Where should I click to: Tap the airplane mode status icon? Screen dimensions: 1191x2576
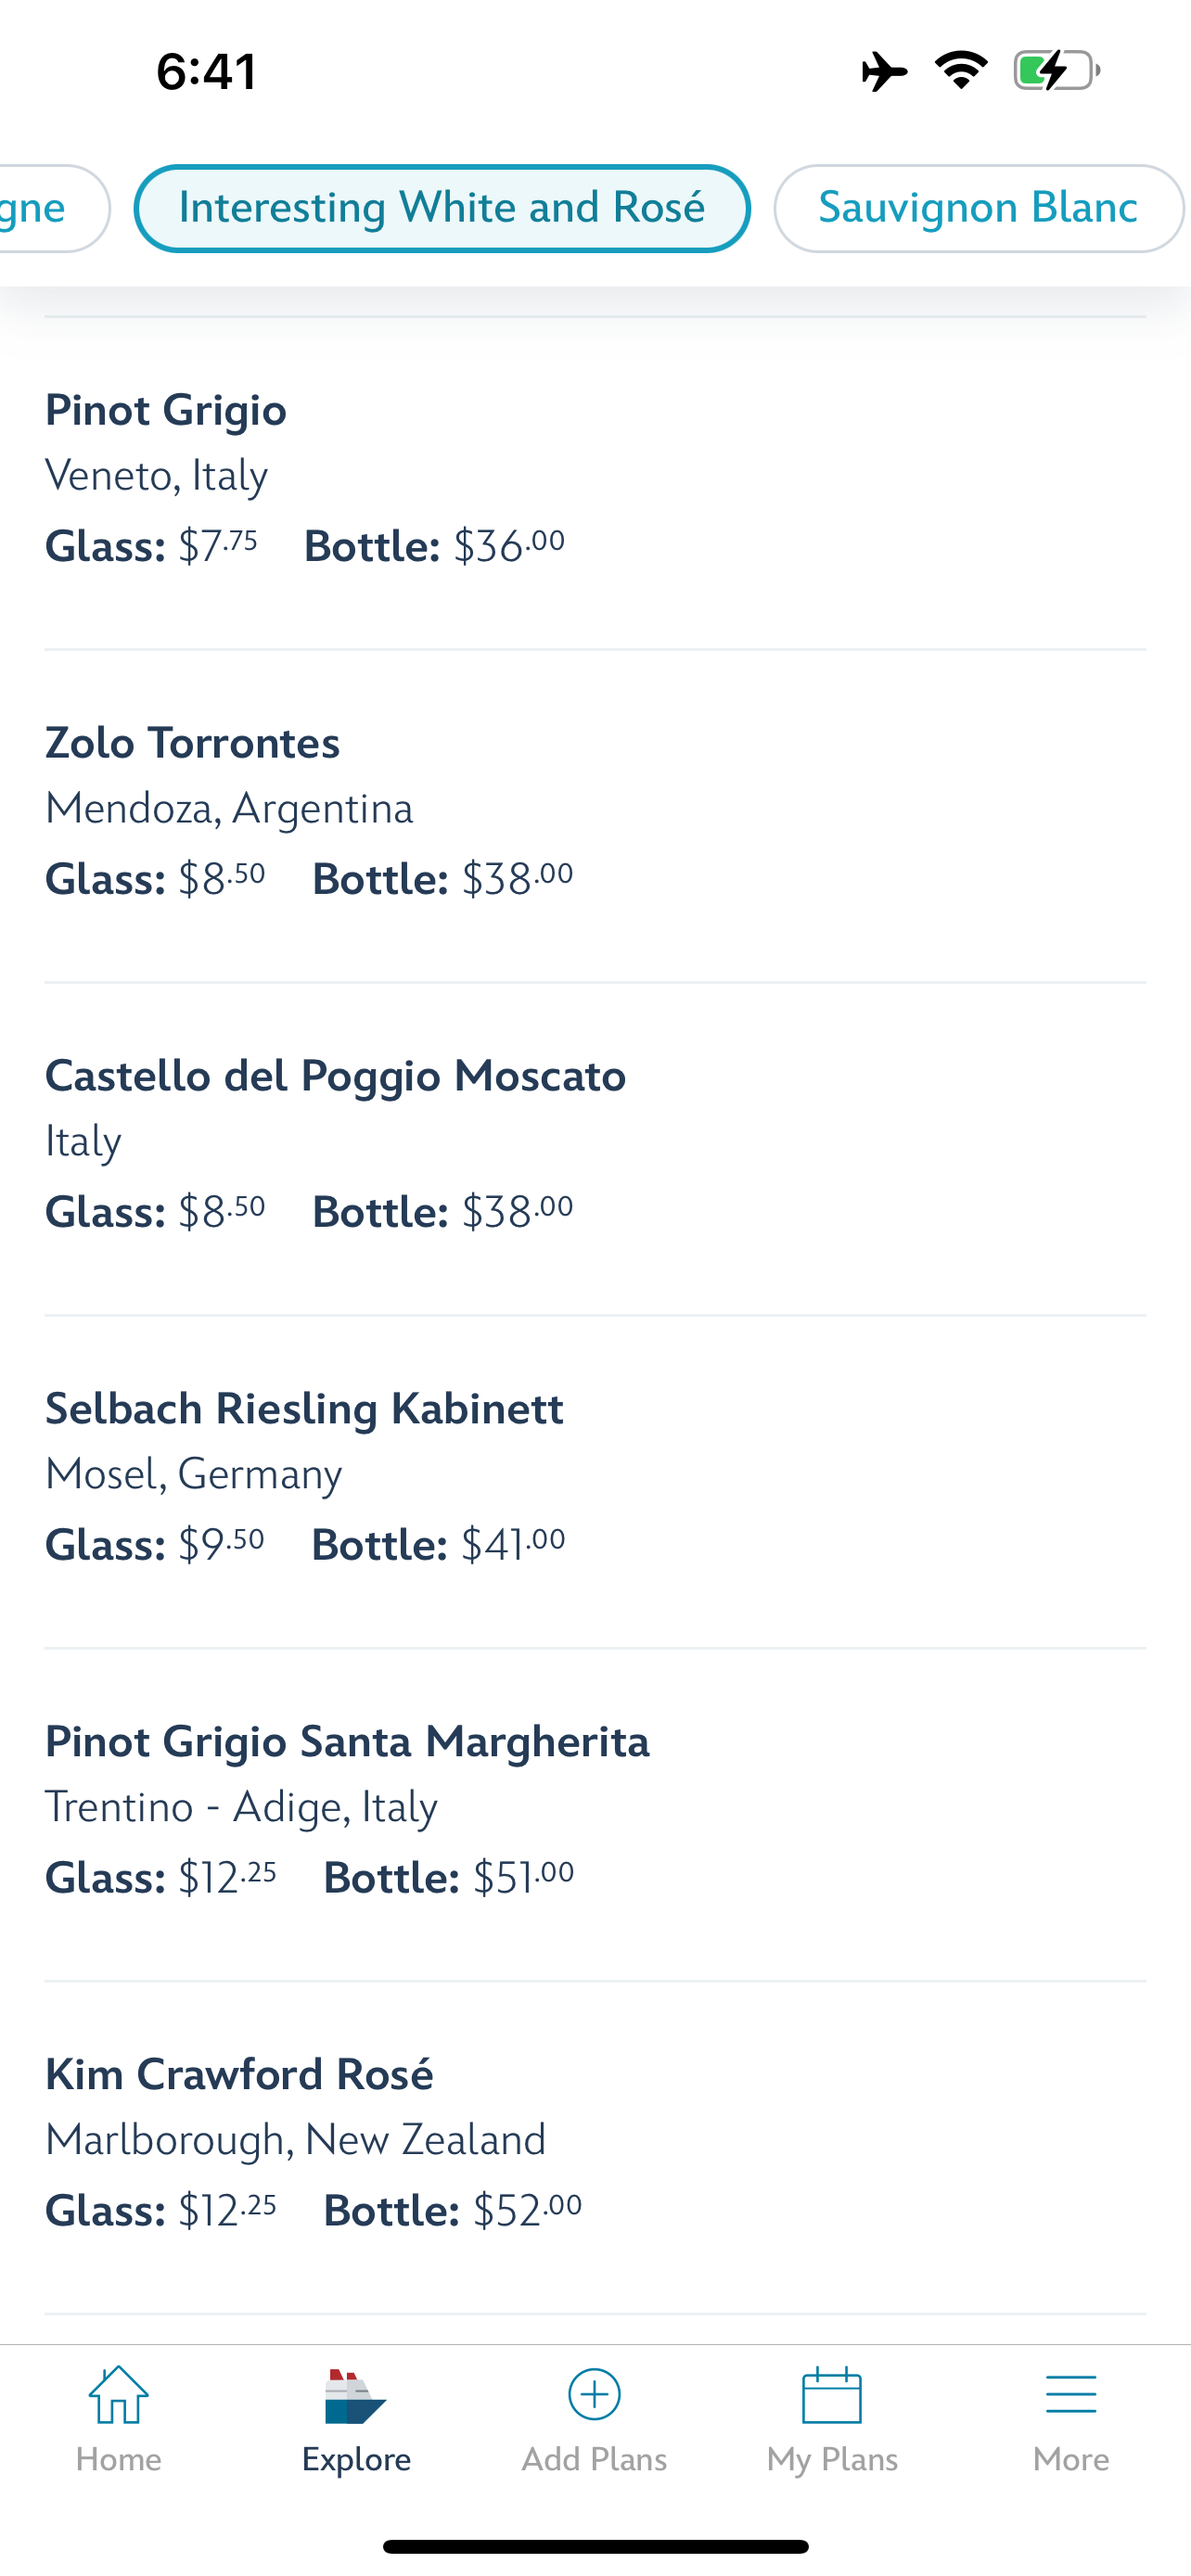tap(884, 72)
